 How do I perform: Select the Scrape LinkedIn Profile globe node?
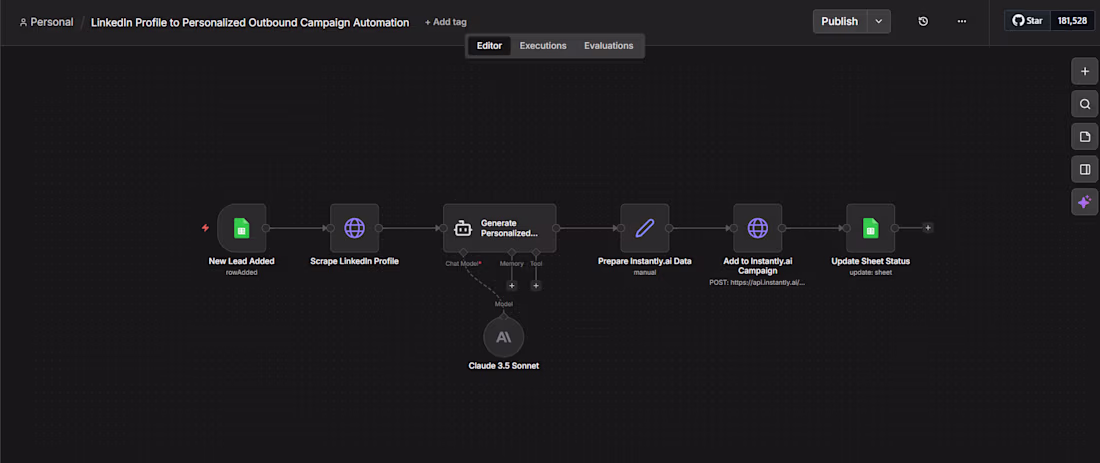[354, 228]
